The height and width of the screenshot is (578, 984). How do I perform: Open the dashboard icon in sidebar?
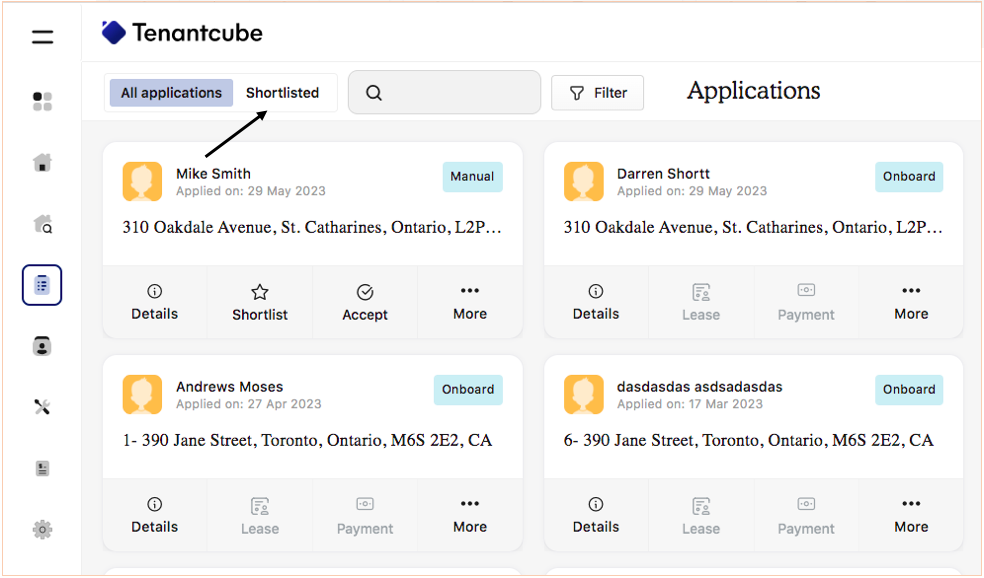(x=42, y=101)
